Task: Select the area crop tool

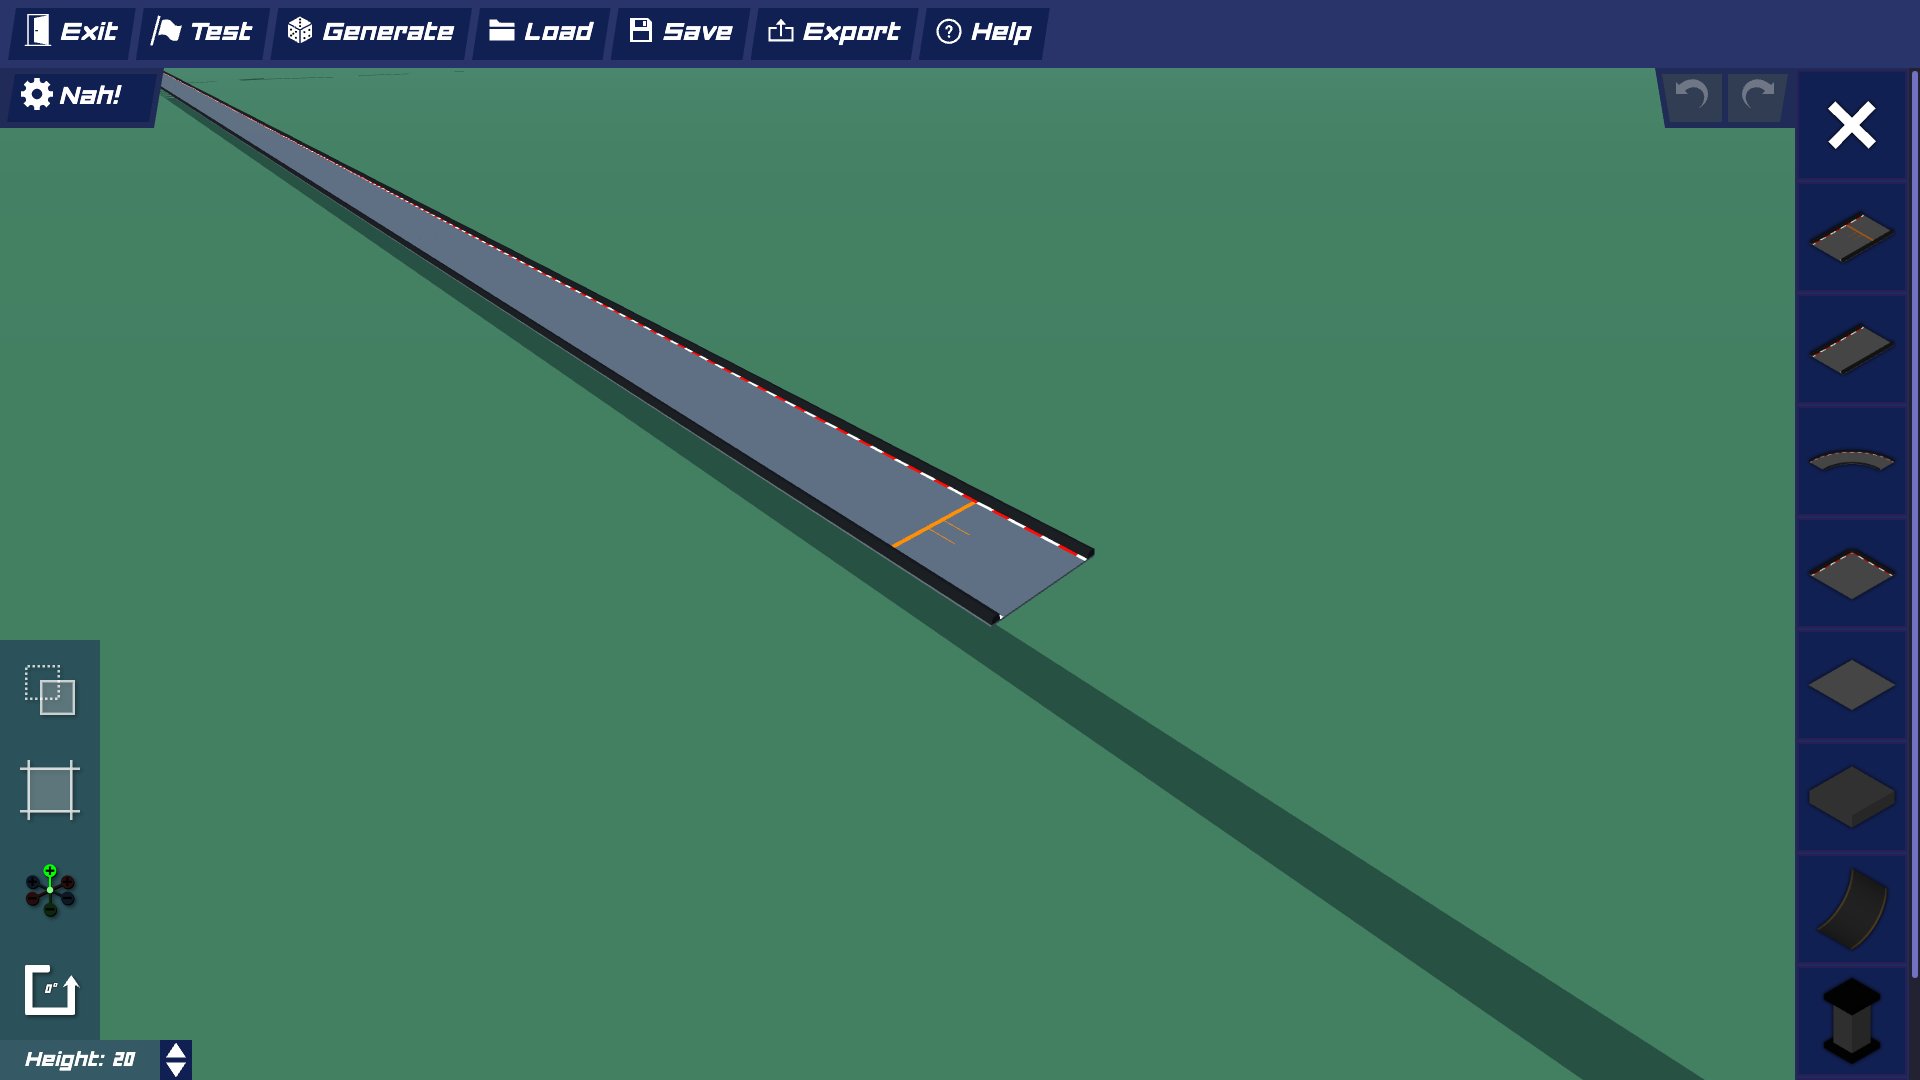Action: point(50,790)
